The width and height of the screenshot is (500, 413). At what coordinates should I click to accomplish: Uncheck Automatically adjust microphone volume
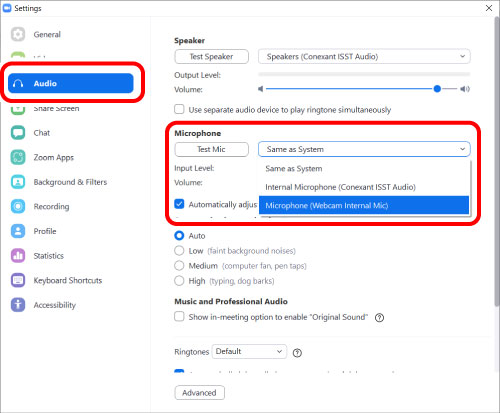pyautogui.click(x=179, y=204)
